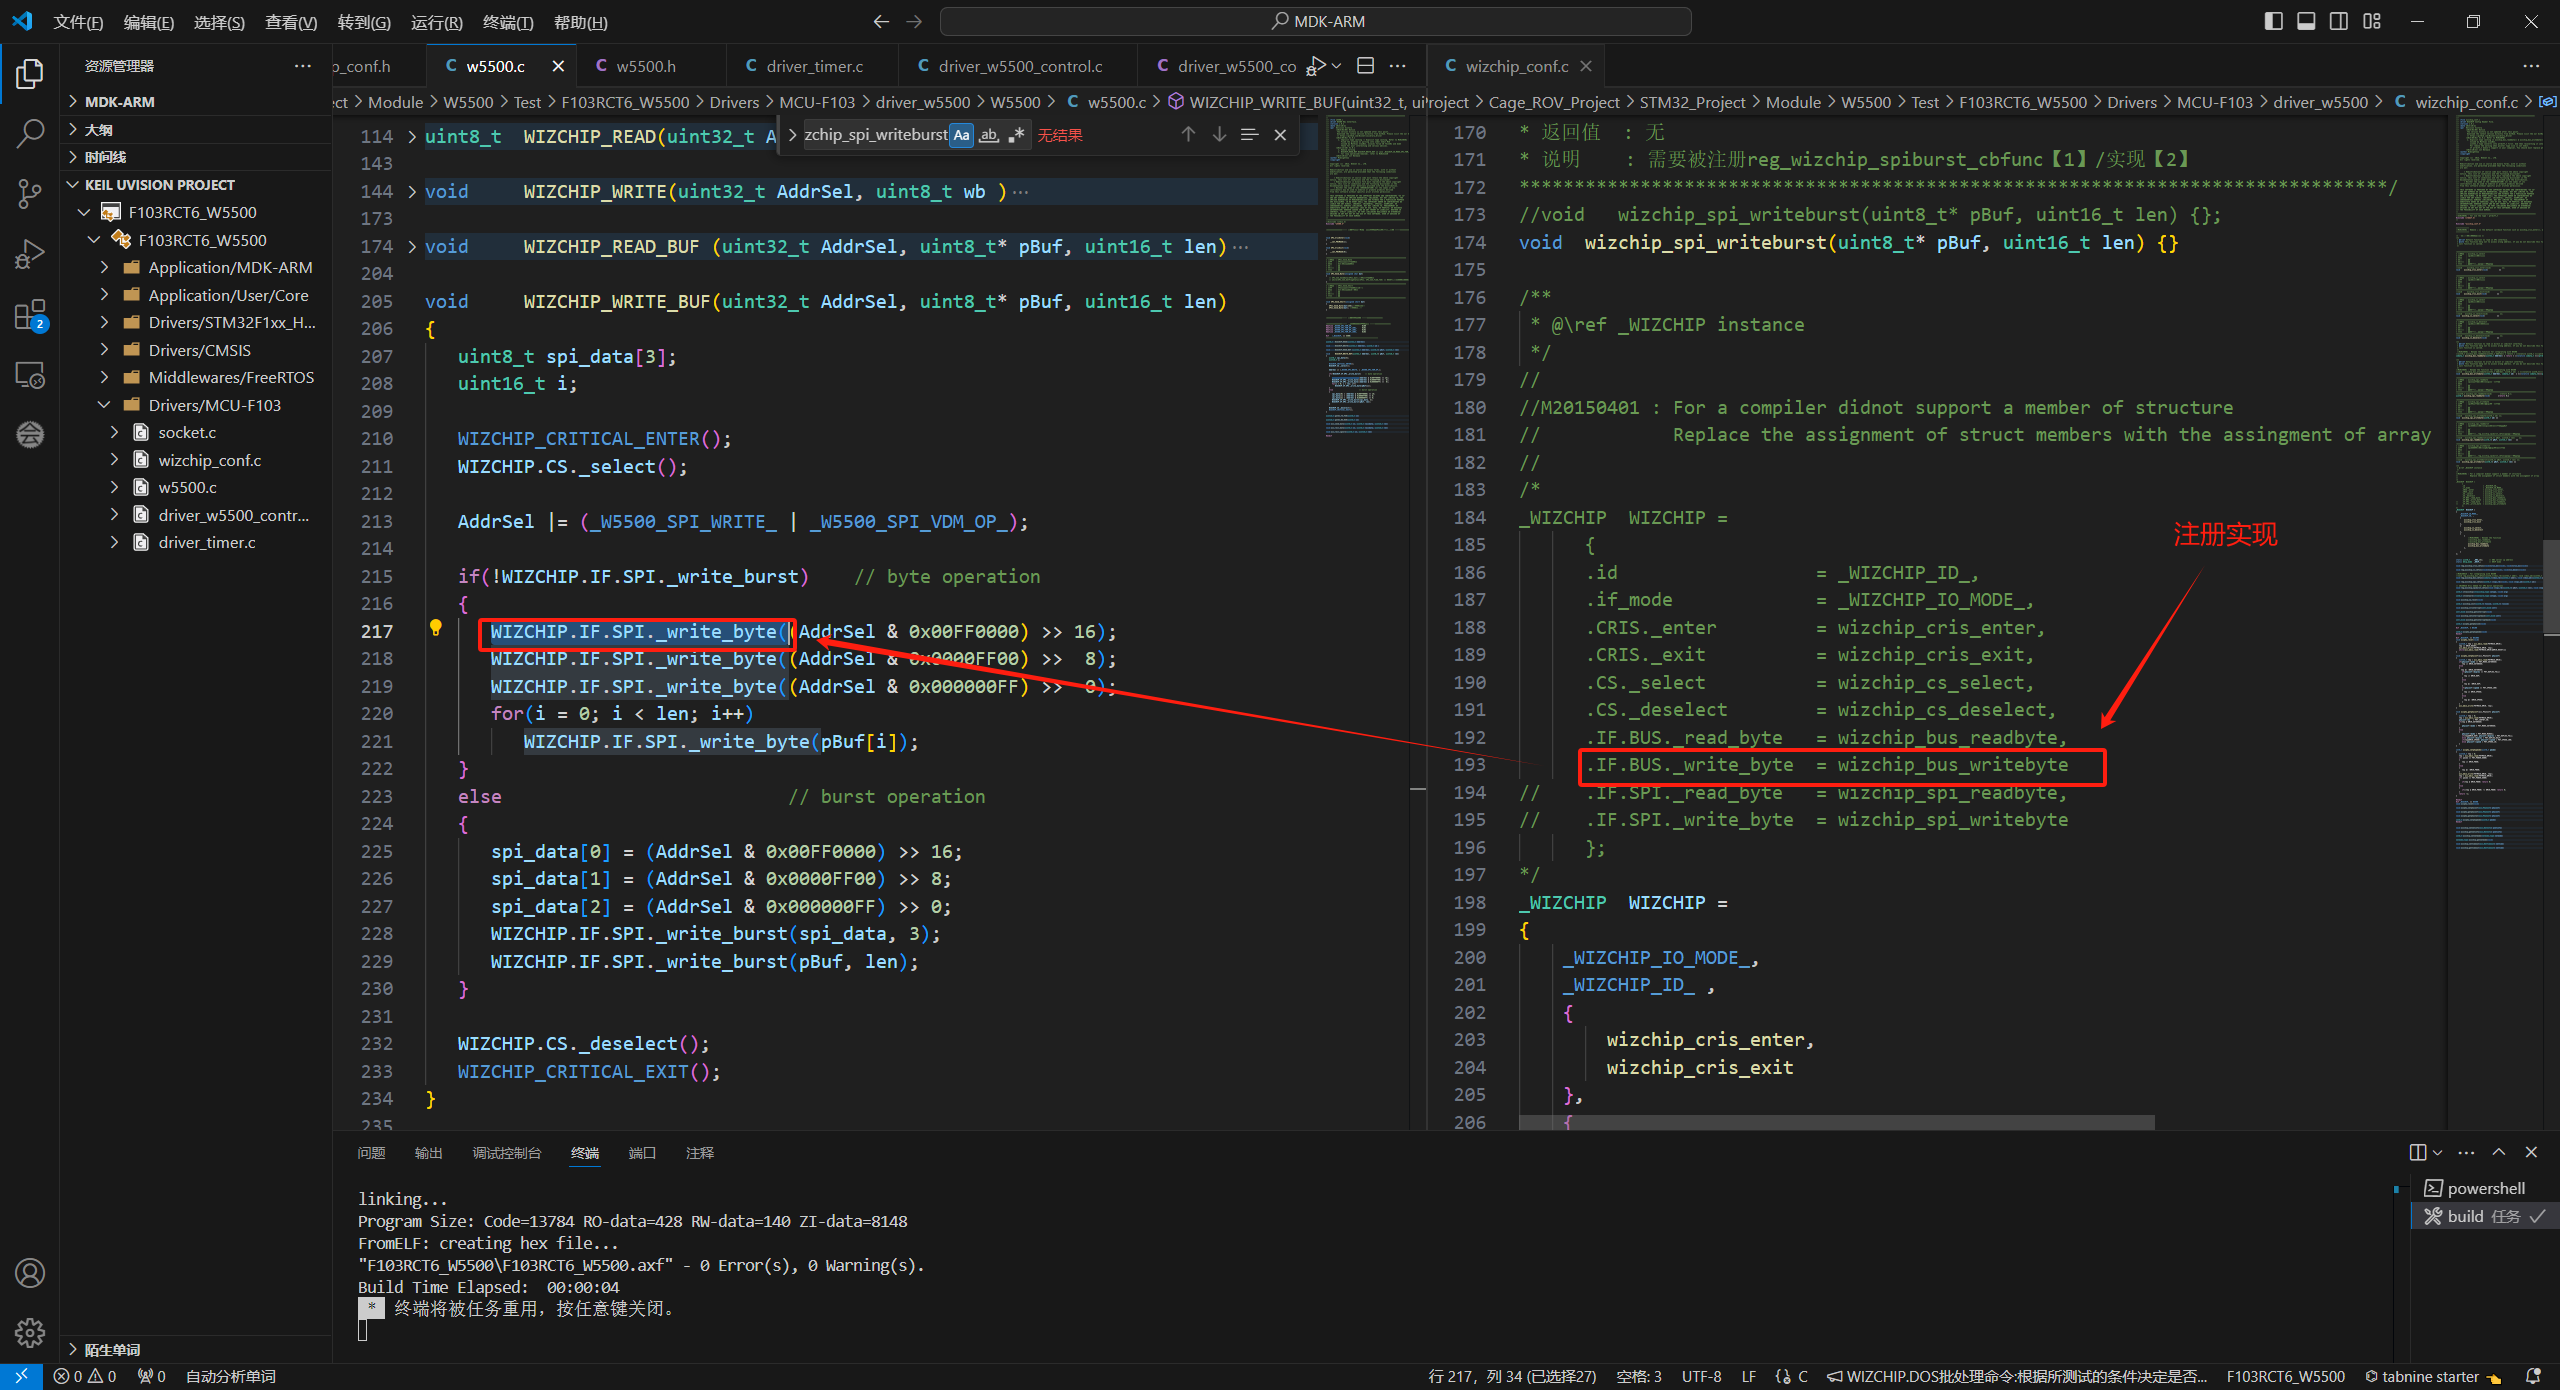
Task: Switch to the driver_timer.c editor tab
Action: pyautogui.click(x=814, y=66)
